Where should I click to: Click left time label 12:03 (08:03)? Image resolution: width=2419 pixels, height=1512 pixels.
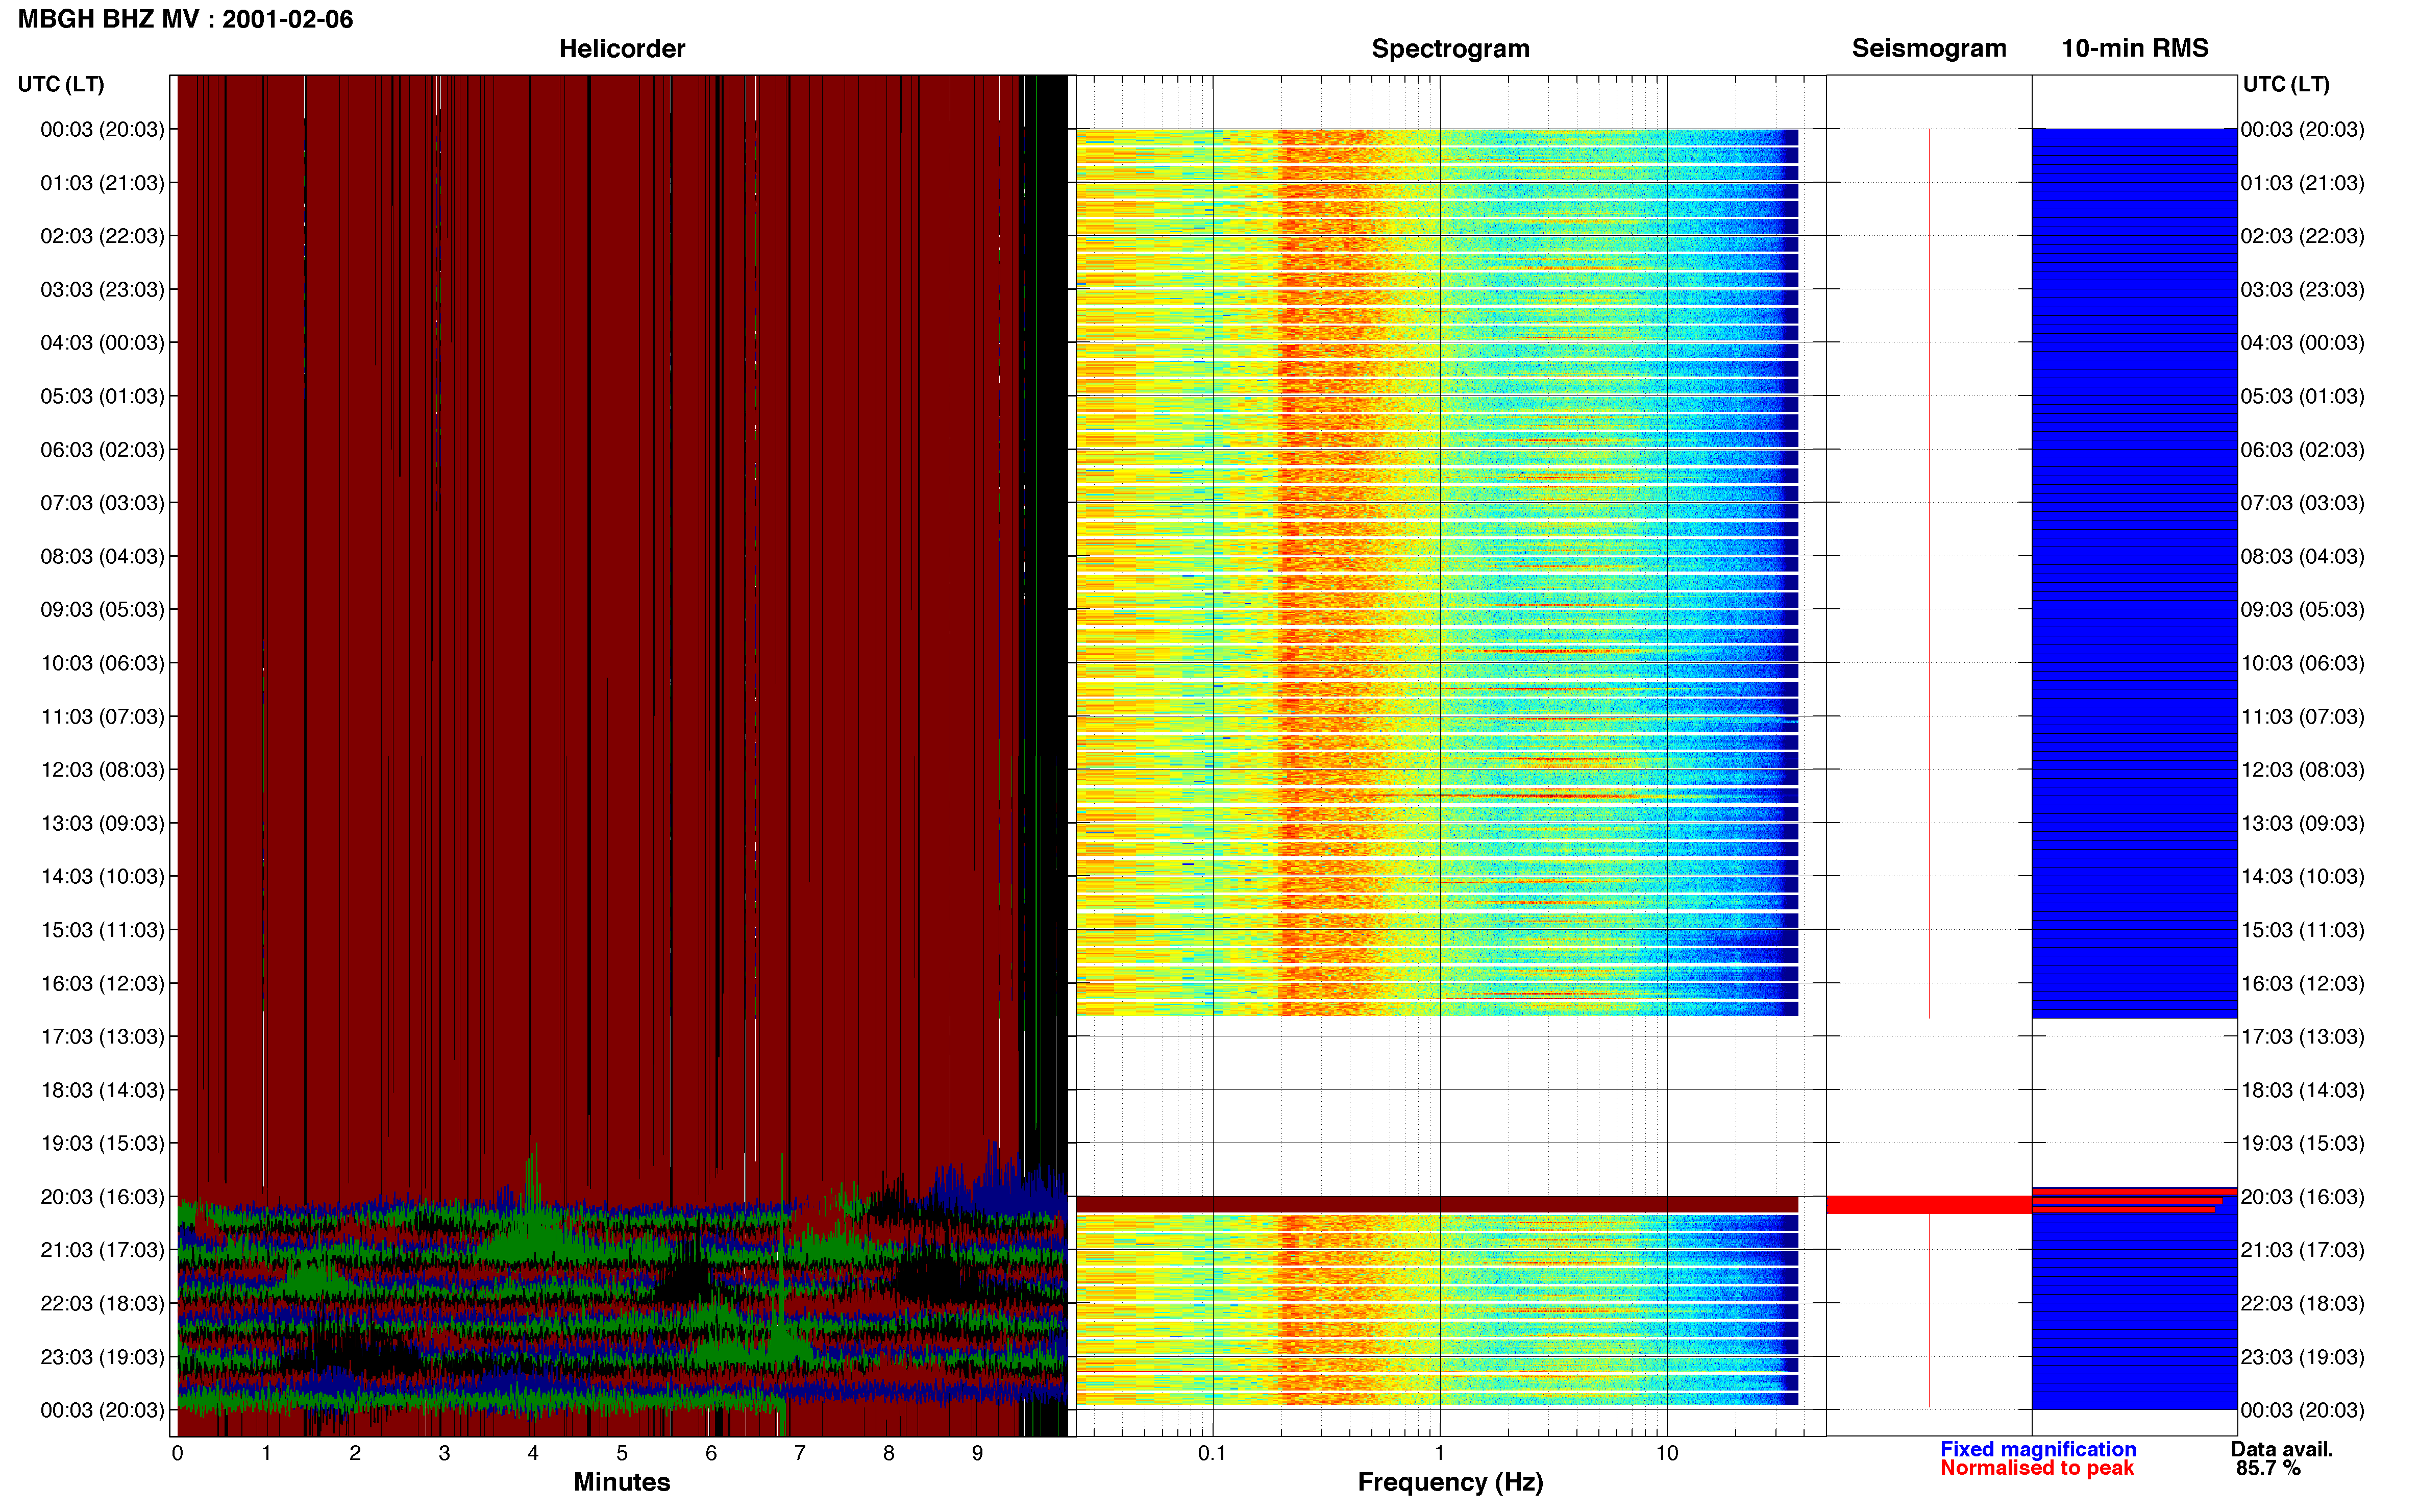pyautogui.click(x=102, y=769)
